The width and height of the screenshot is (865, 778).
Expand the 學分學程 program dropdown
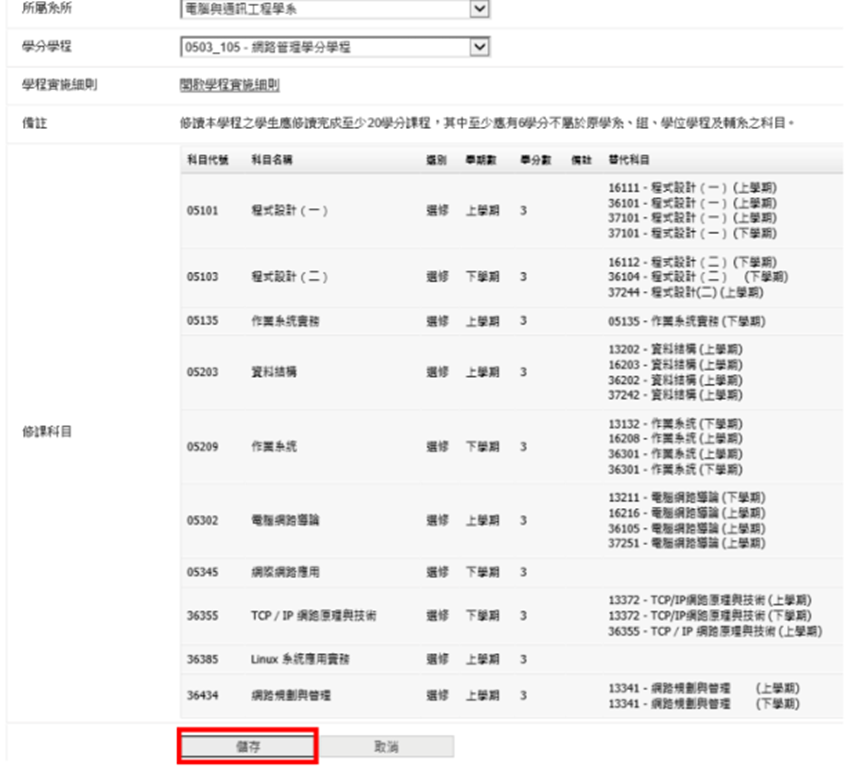click(480, 47)
